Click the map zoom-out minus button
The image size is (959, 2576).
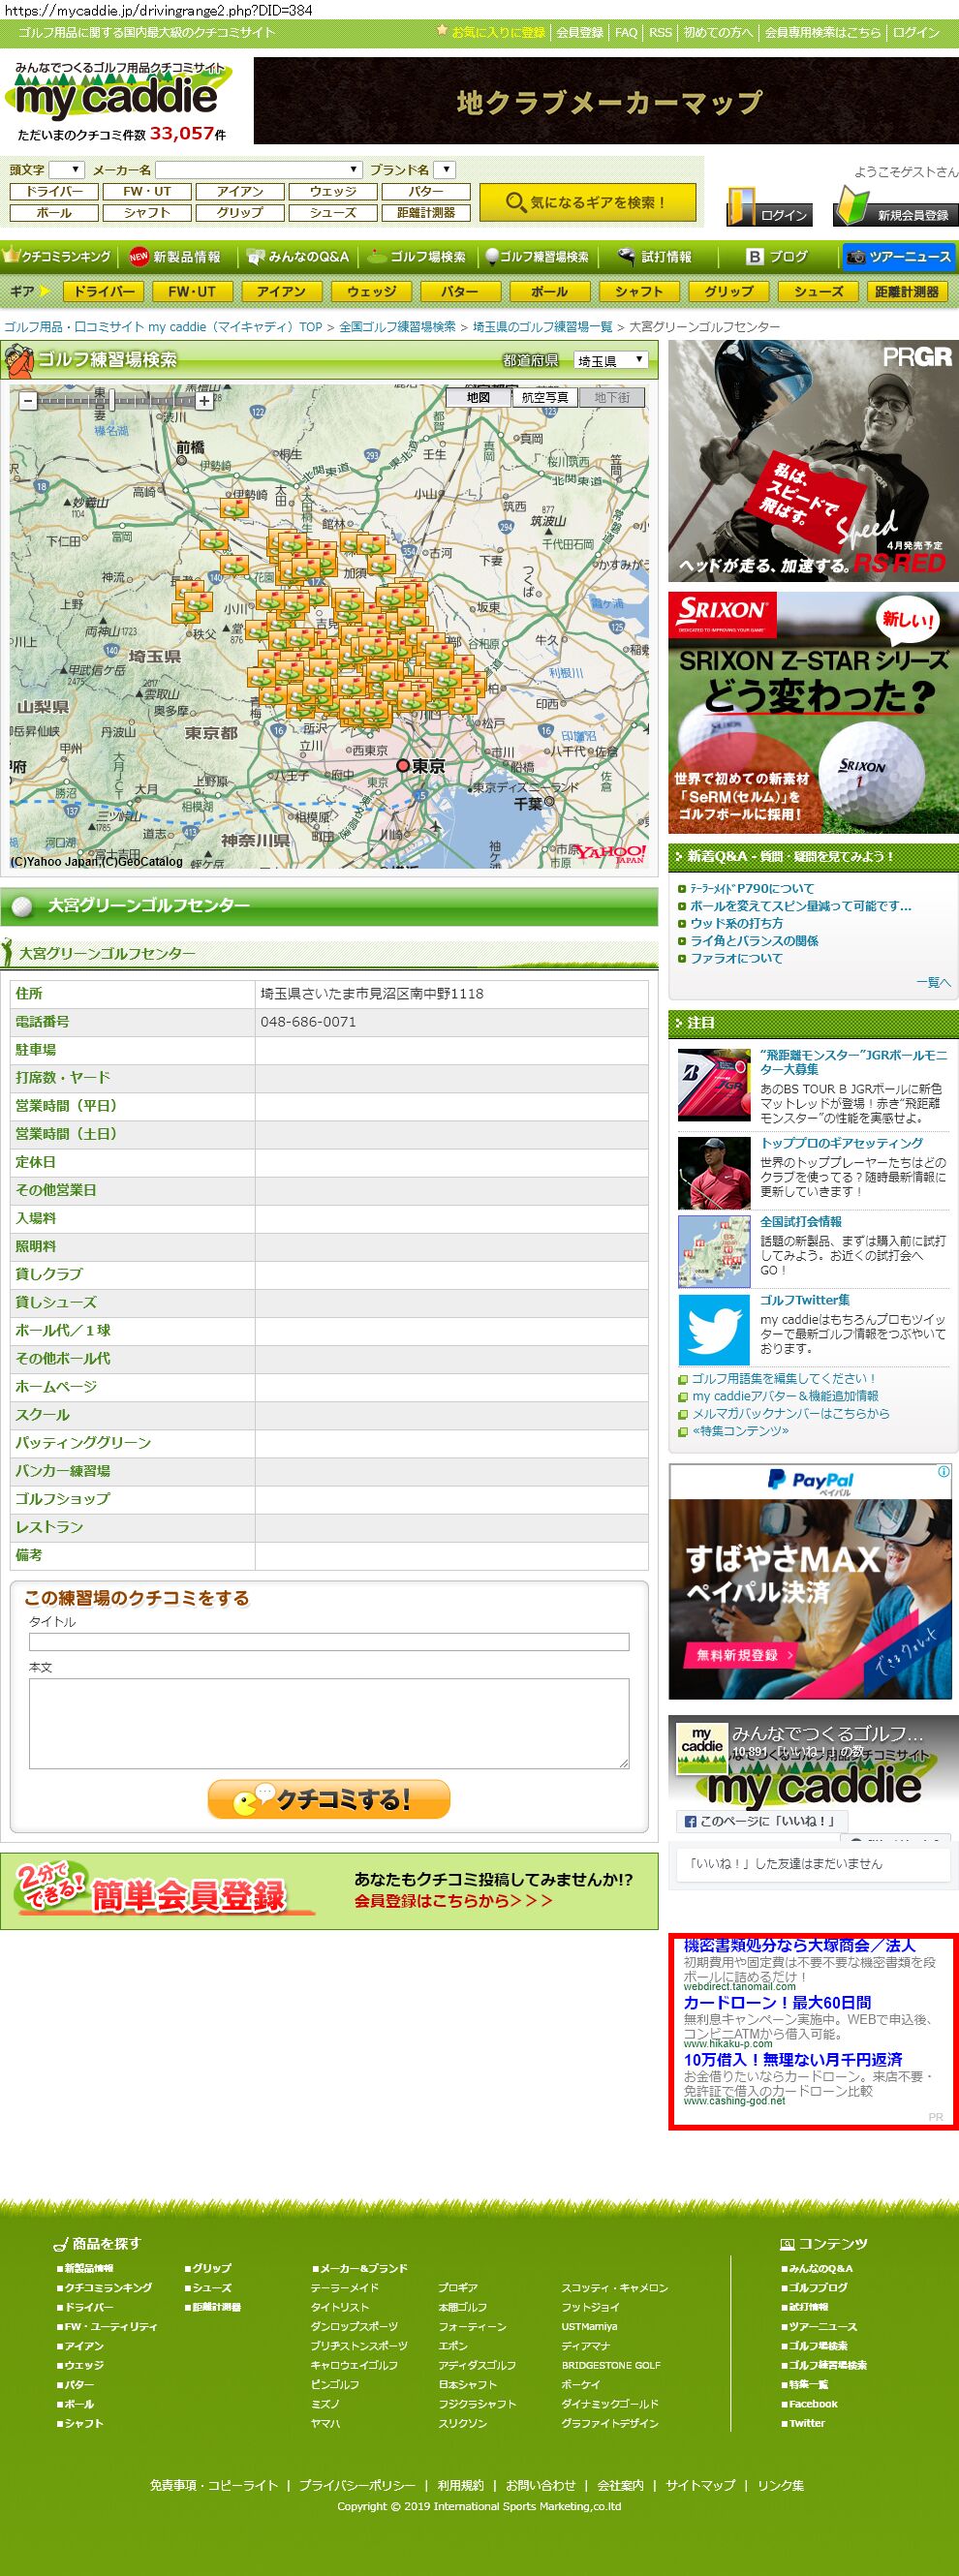pos(28,400)
